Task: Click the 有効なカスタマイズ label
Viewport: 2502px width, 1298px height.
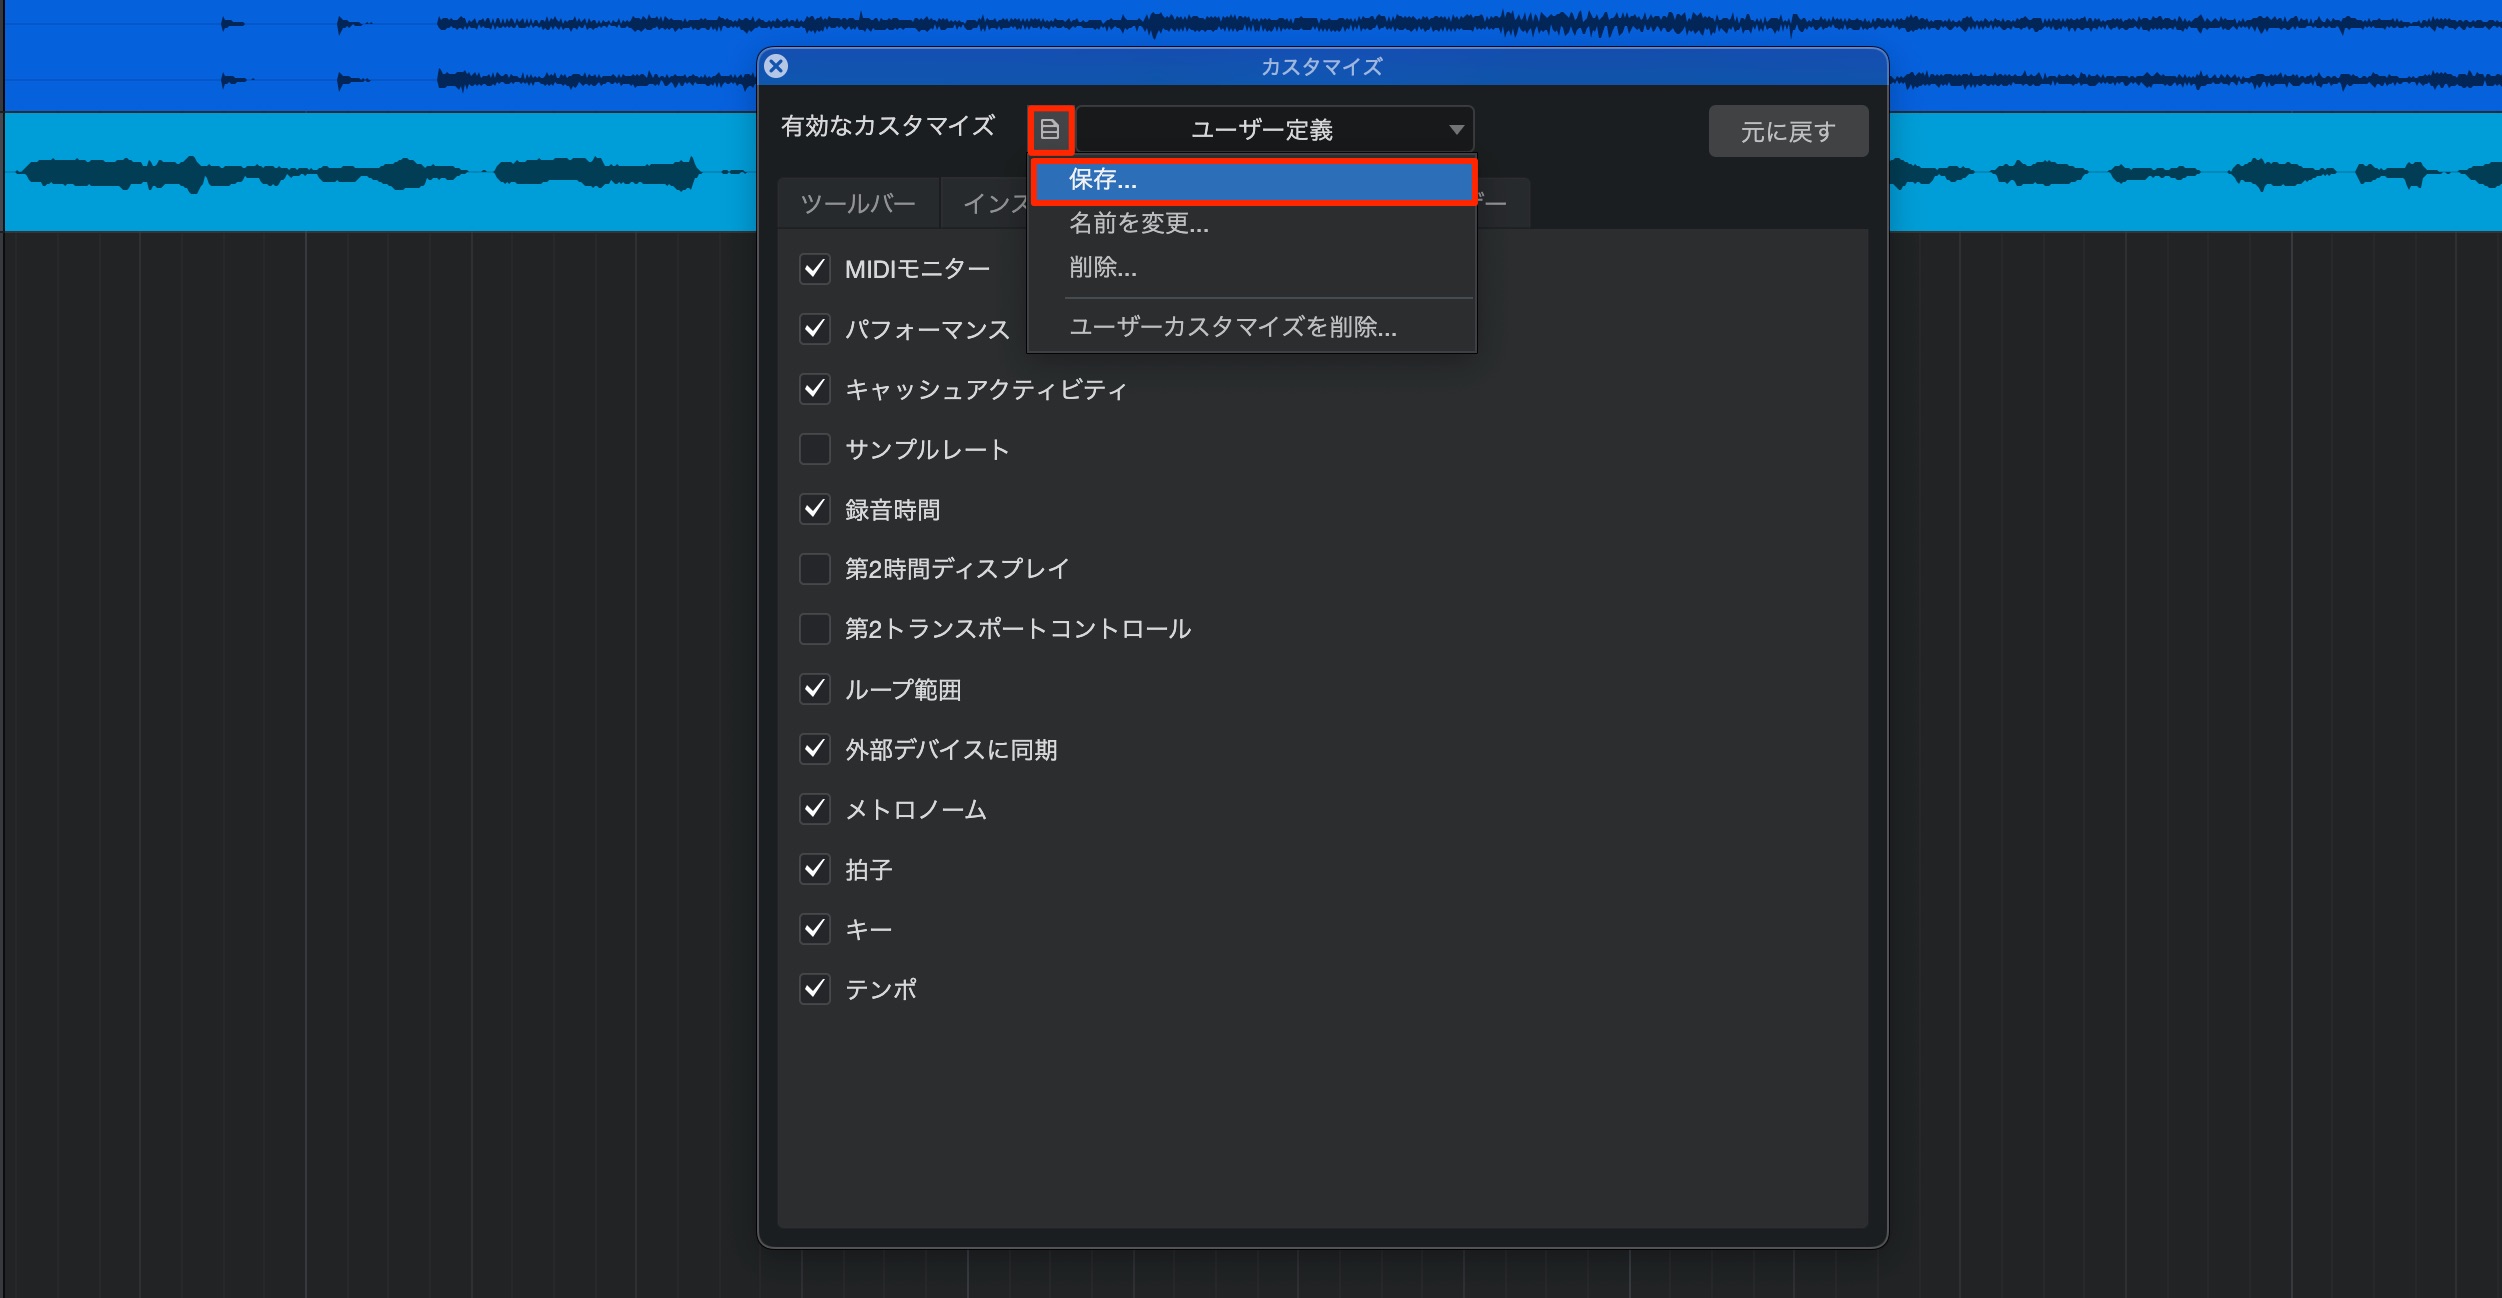Action: (888, 126)
